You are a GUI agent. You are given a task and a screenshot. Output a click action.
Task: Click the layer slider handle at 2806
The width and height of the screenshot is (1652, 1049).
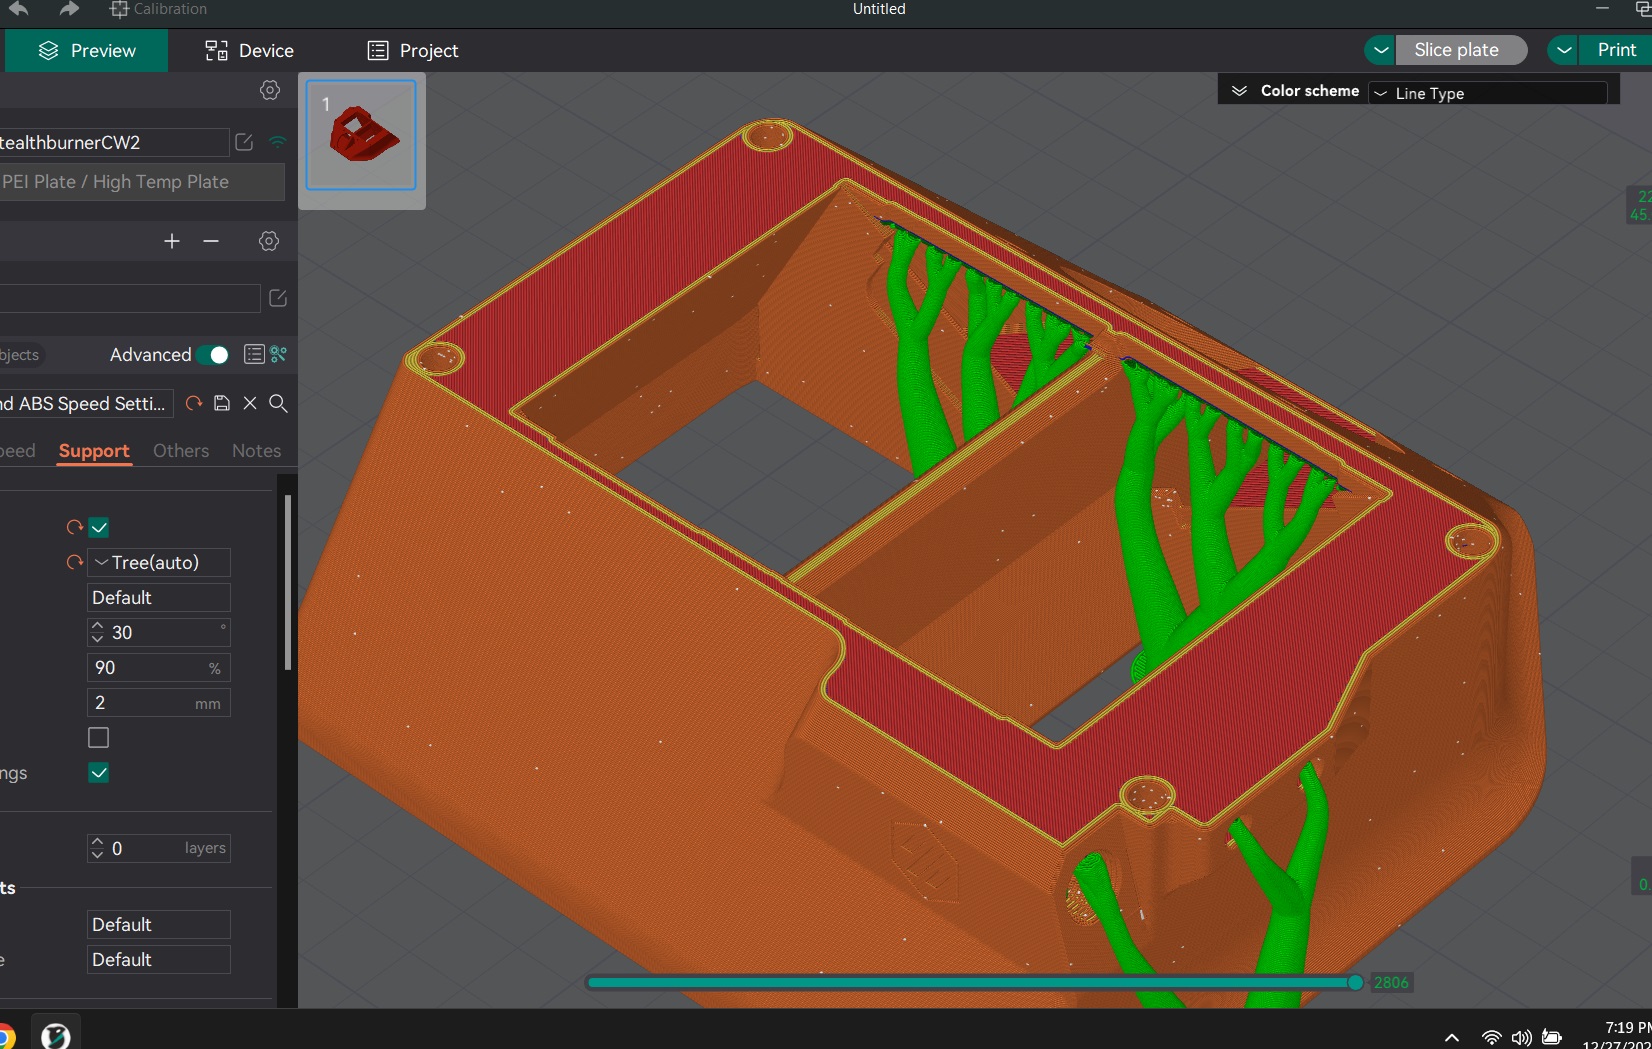click(x=1355, y=983)
